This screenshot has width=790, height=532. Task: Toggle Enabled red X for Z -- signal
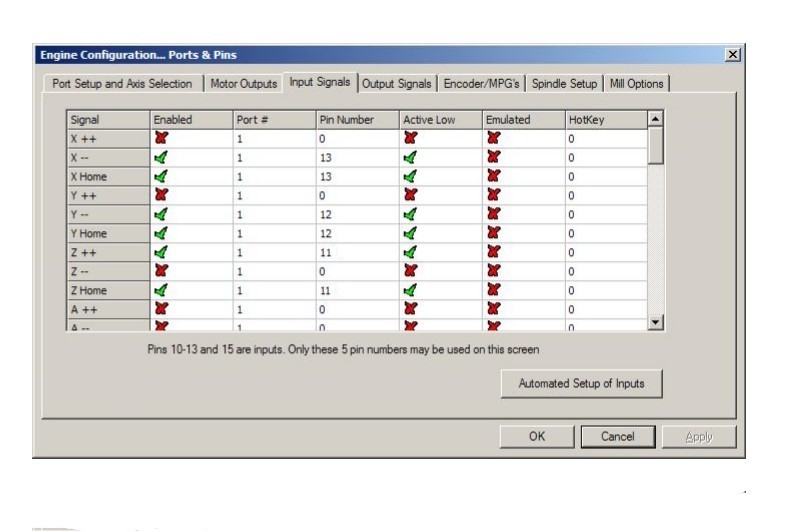[161, 272]
